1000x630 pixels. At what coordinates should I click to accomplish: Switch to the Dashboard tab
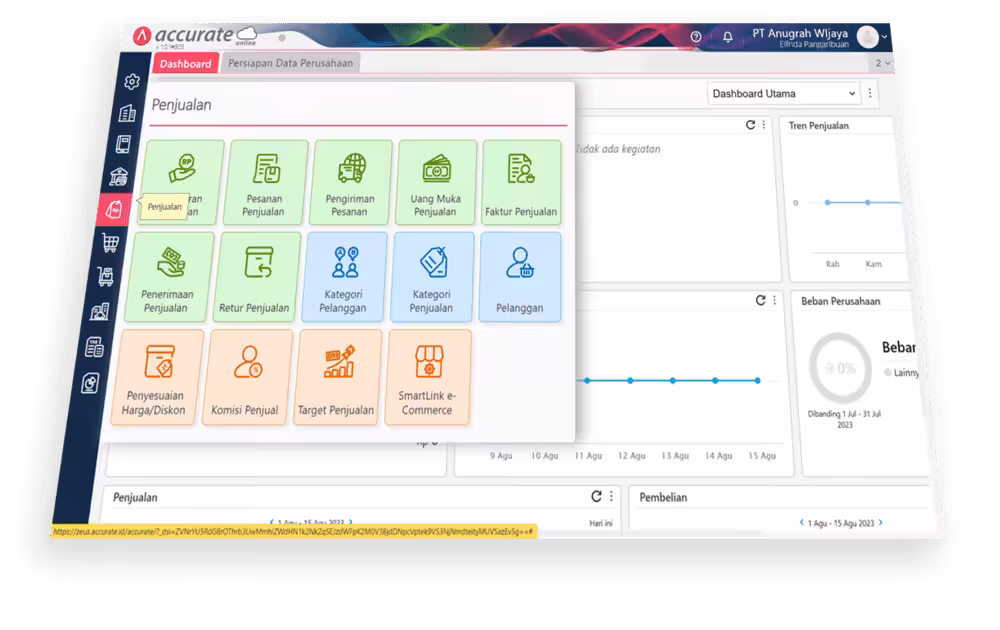click(185, 64)
